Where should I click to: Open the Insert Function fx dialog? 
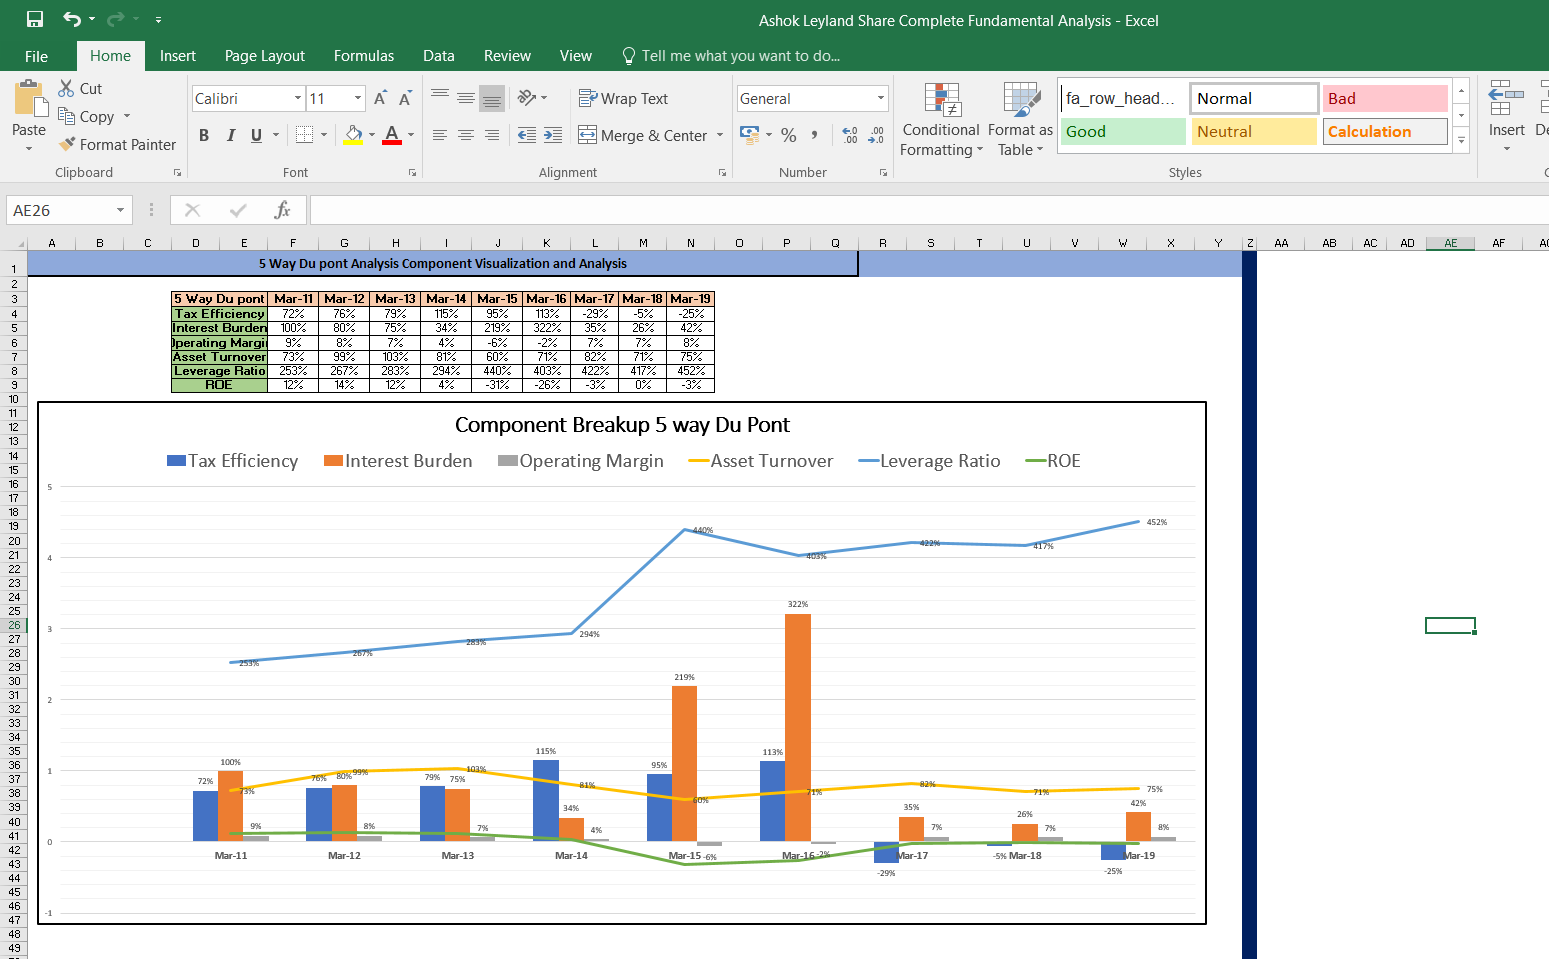[283, 210]
